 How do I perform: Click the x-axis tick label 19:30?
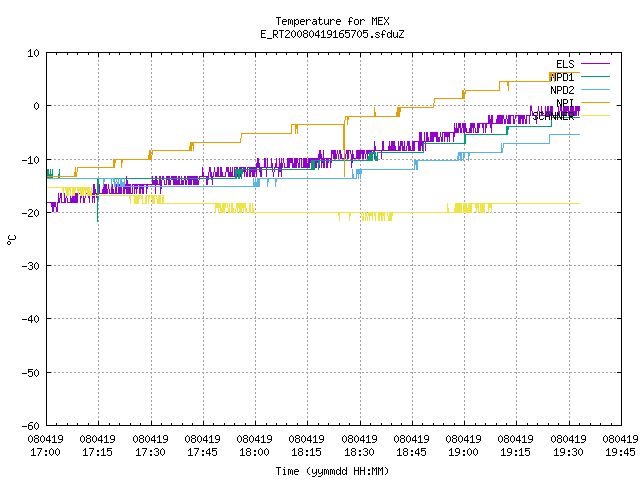[x=568, y=452]
